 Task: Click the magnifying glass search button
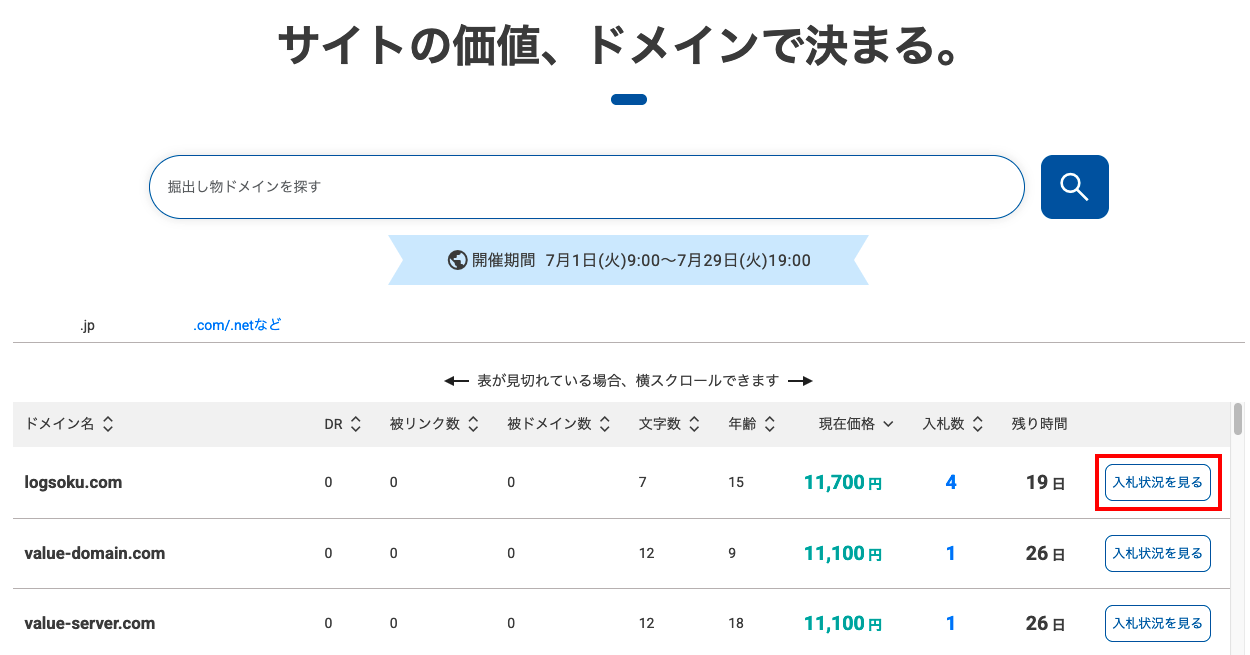(x=1074, y=187)
